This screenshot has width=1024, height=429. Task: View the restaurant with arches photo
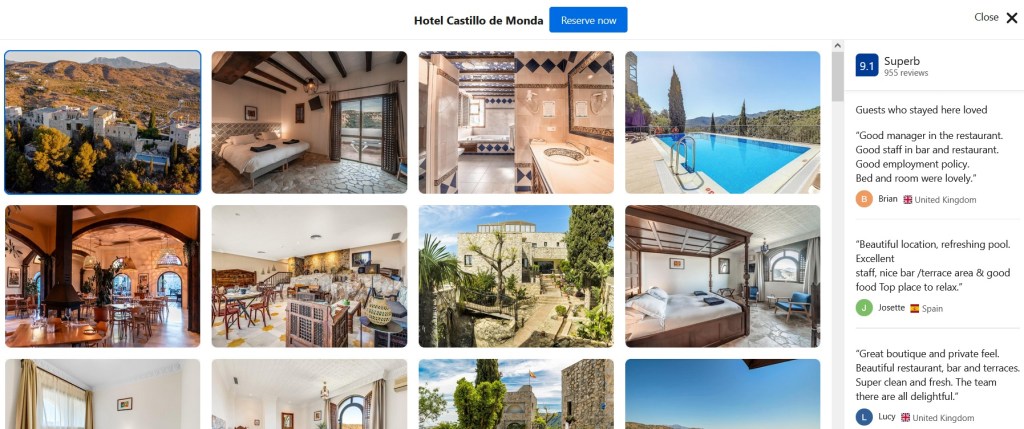point(103,276)
